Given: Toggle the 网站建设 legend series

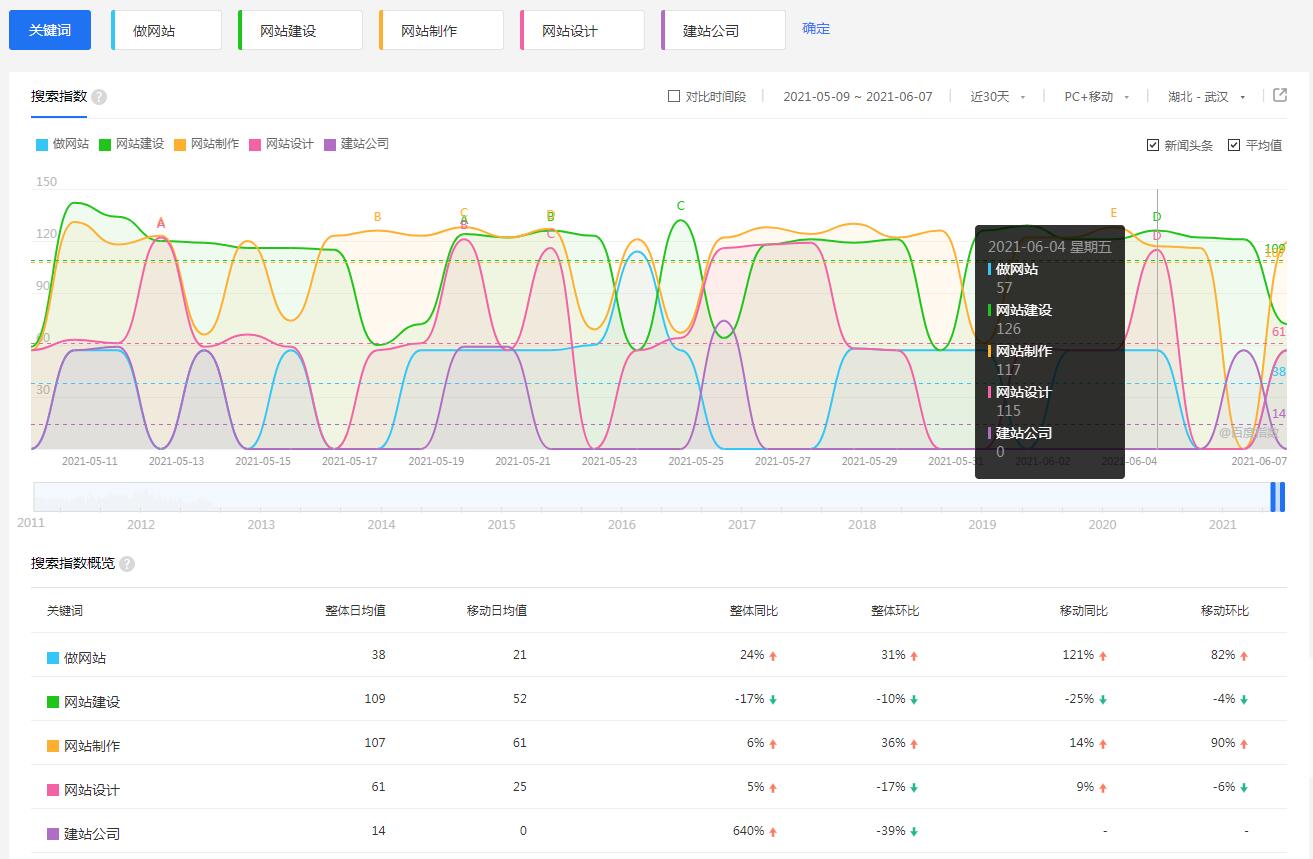Looking at the screenshot, I should pos(131,144).
